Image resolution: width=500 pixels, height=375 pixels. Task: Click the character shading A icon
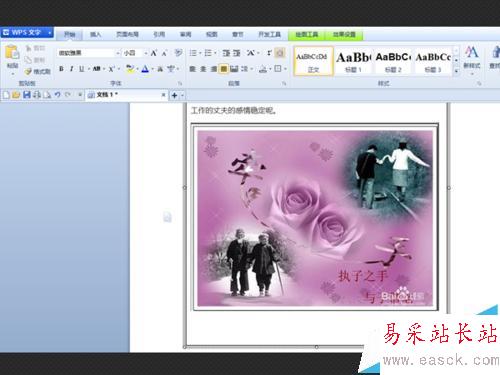160,69
